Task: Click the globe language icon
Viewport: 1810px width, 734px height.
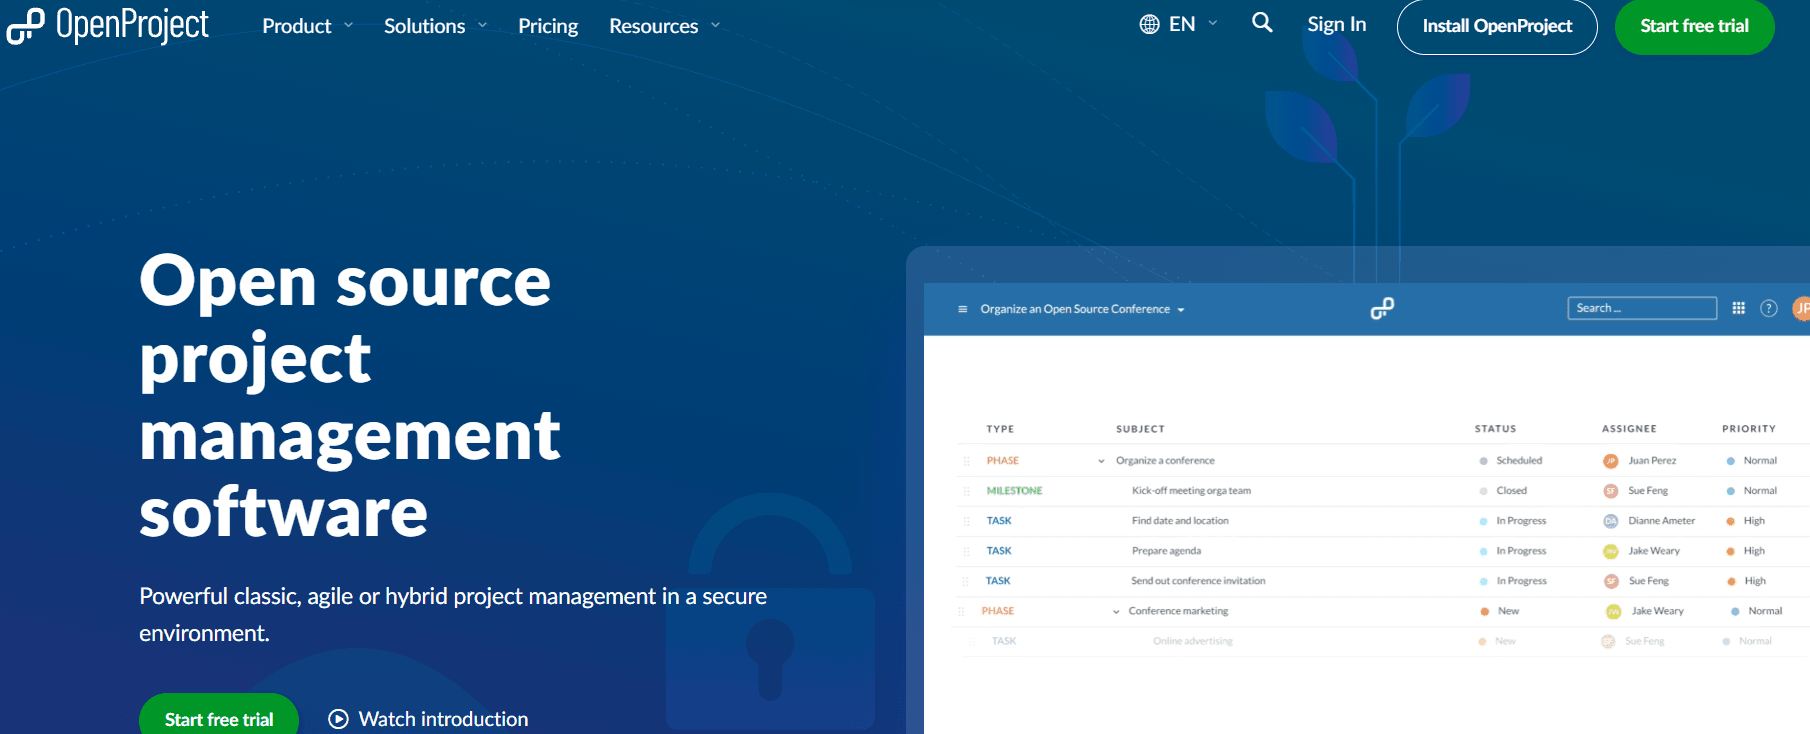Action: pos(1149,24)
